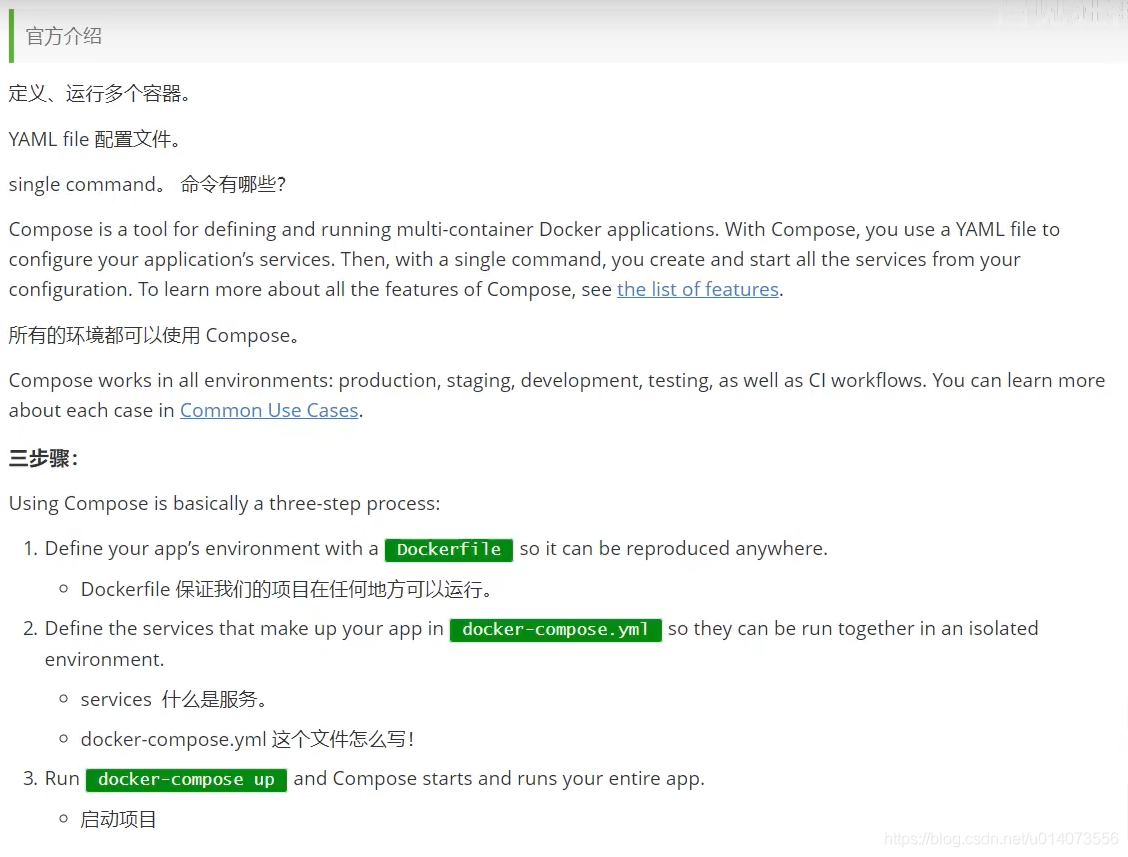Click the line 'YAML file 配置文件。'
1128x857 pixels.
pos(95,139)
